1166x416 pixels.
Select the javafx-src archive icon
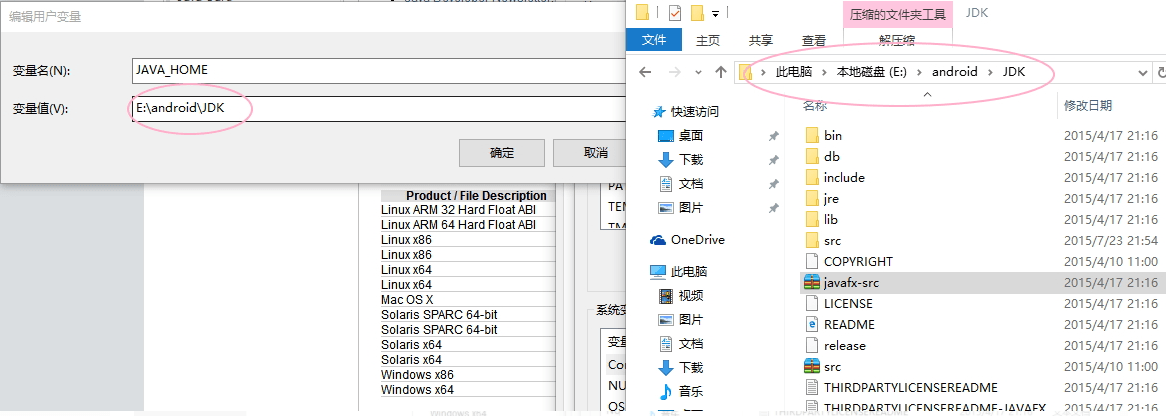pos(812,283)
